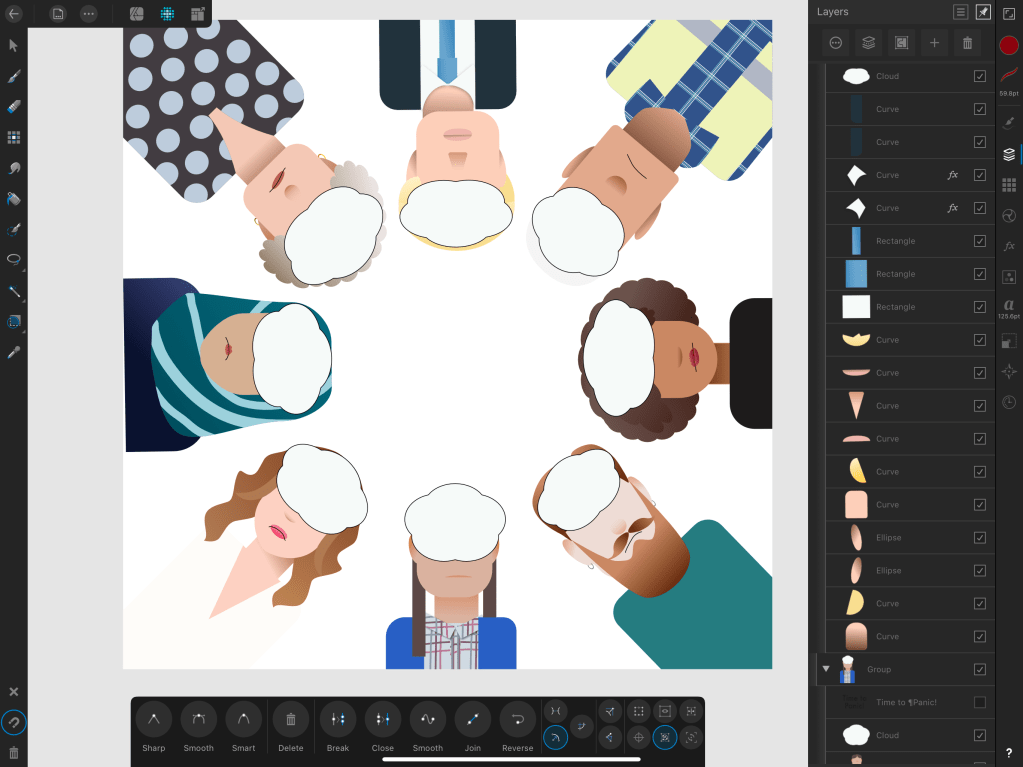
Task: Toggle the snapping magnet icon
Action: coord(14,721)
